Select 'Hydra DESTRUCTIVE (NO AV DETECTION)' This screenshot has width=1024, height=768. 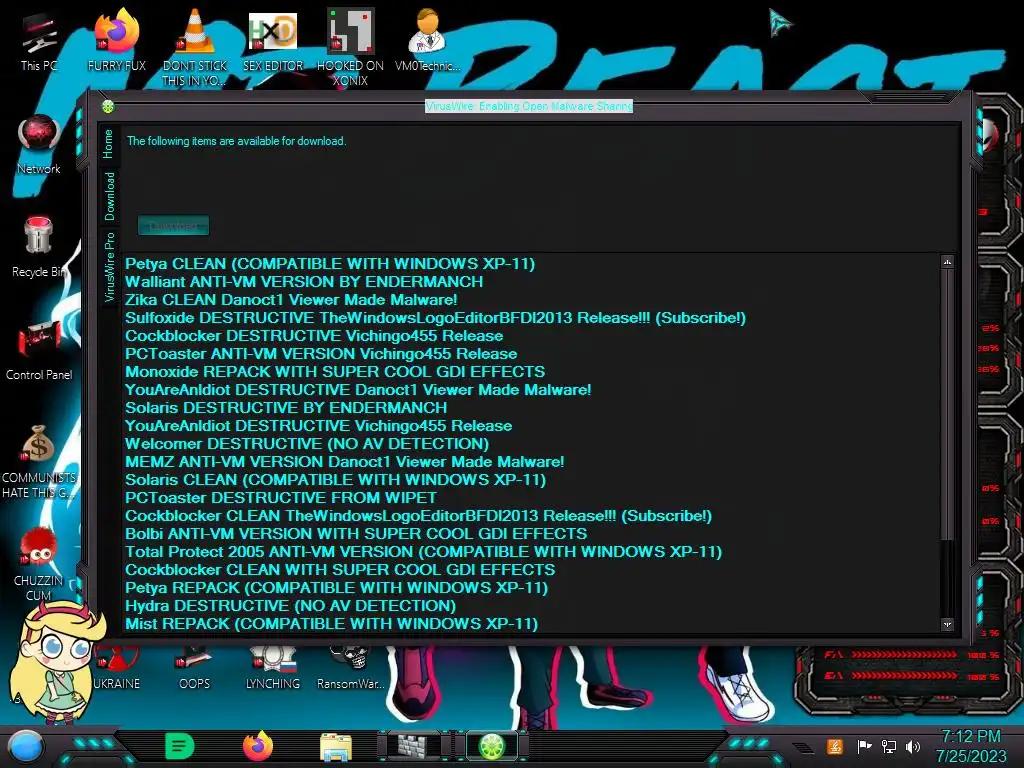291,605
